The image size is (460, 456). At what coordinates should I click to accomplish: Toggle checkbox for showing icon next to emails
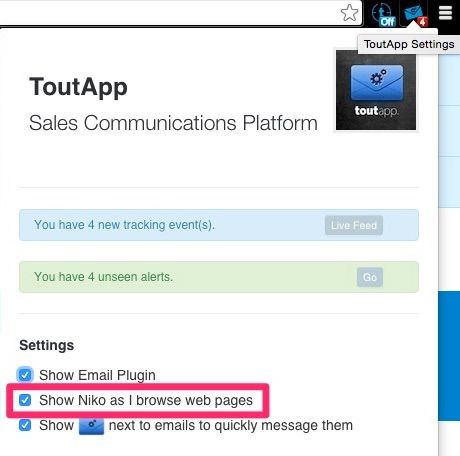click(x=25, y=425)
